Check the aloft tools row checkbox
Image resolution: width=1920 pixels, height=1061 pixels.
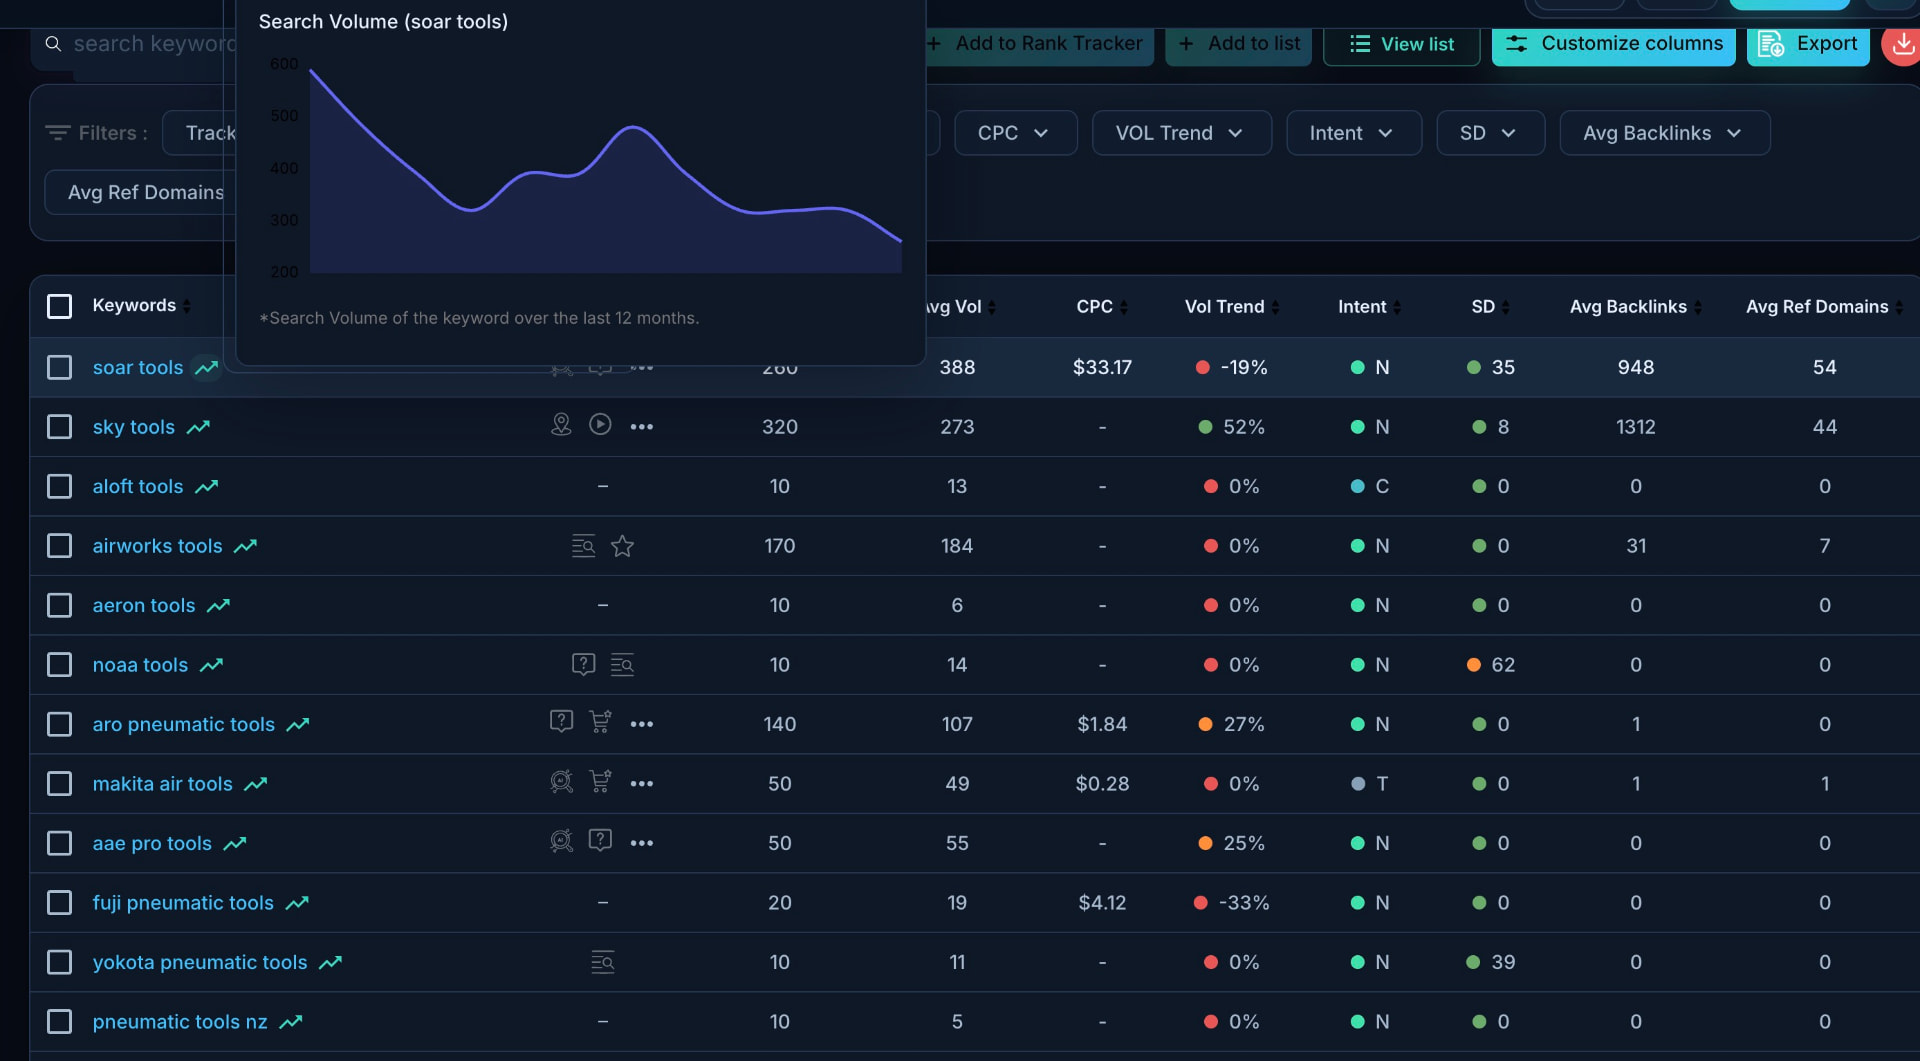tap(60, 486)
